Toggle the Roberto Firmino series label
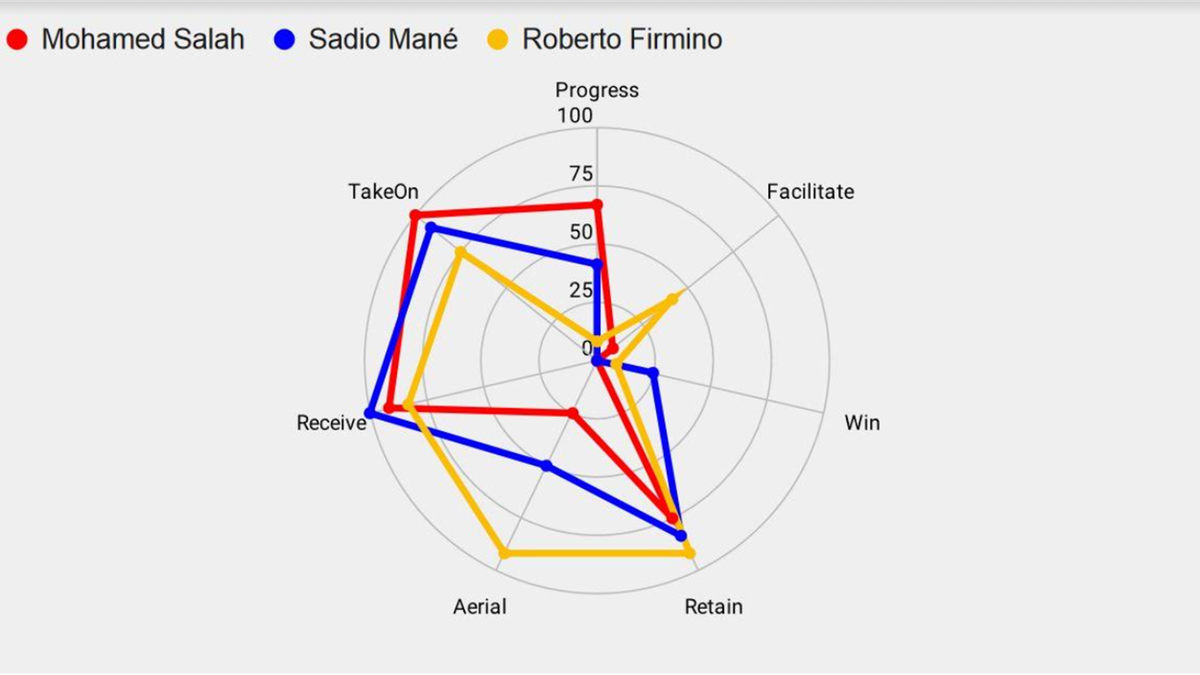 [x=622, y=40]
